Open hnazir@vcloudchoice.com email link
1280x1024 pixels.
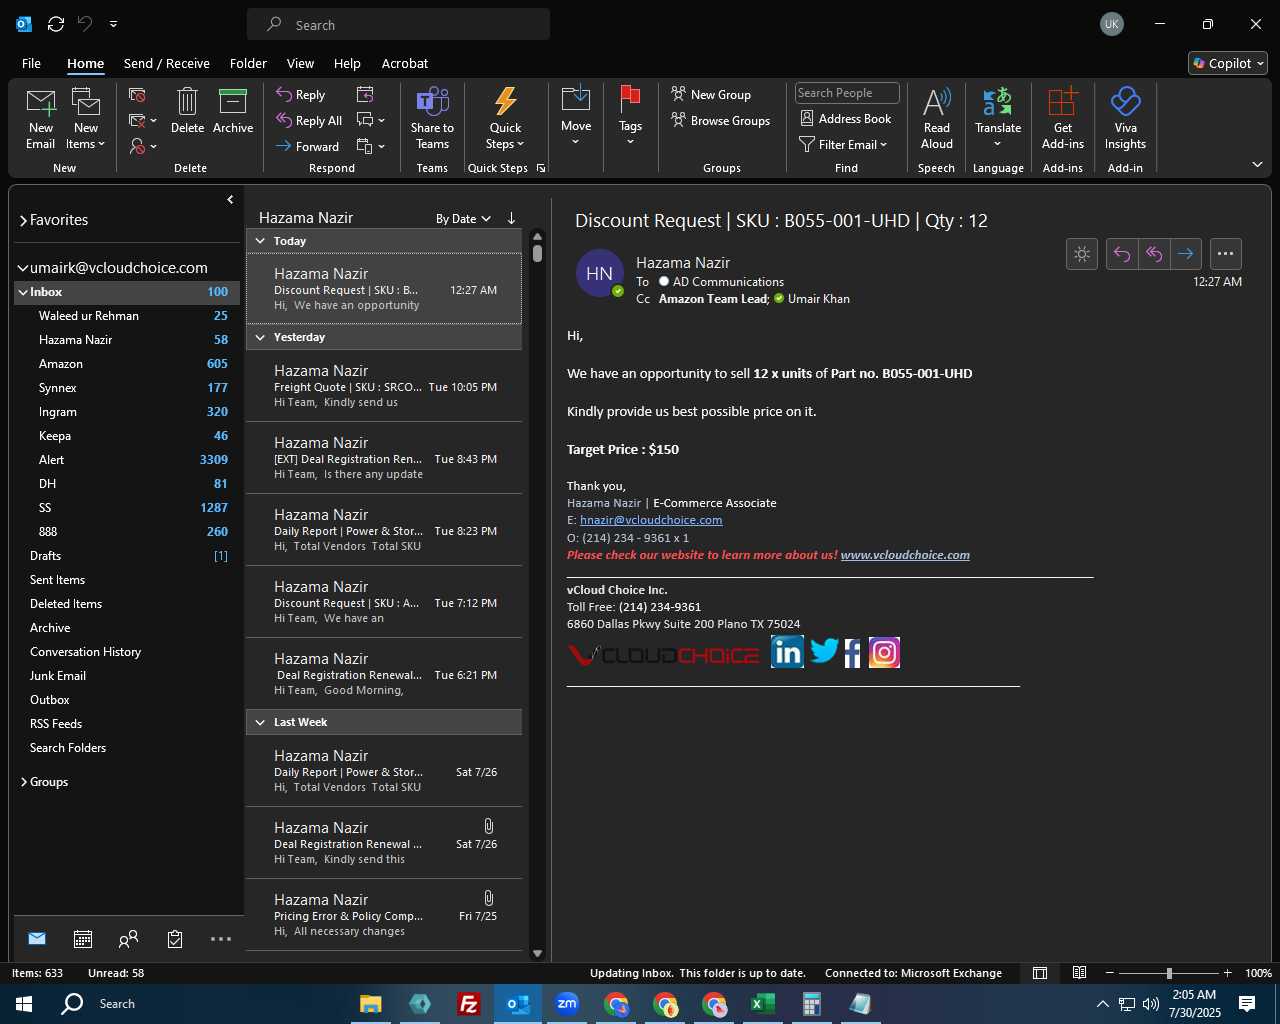pyautogui.click(x=651, y=520)
